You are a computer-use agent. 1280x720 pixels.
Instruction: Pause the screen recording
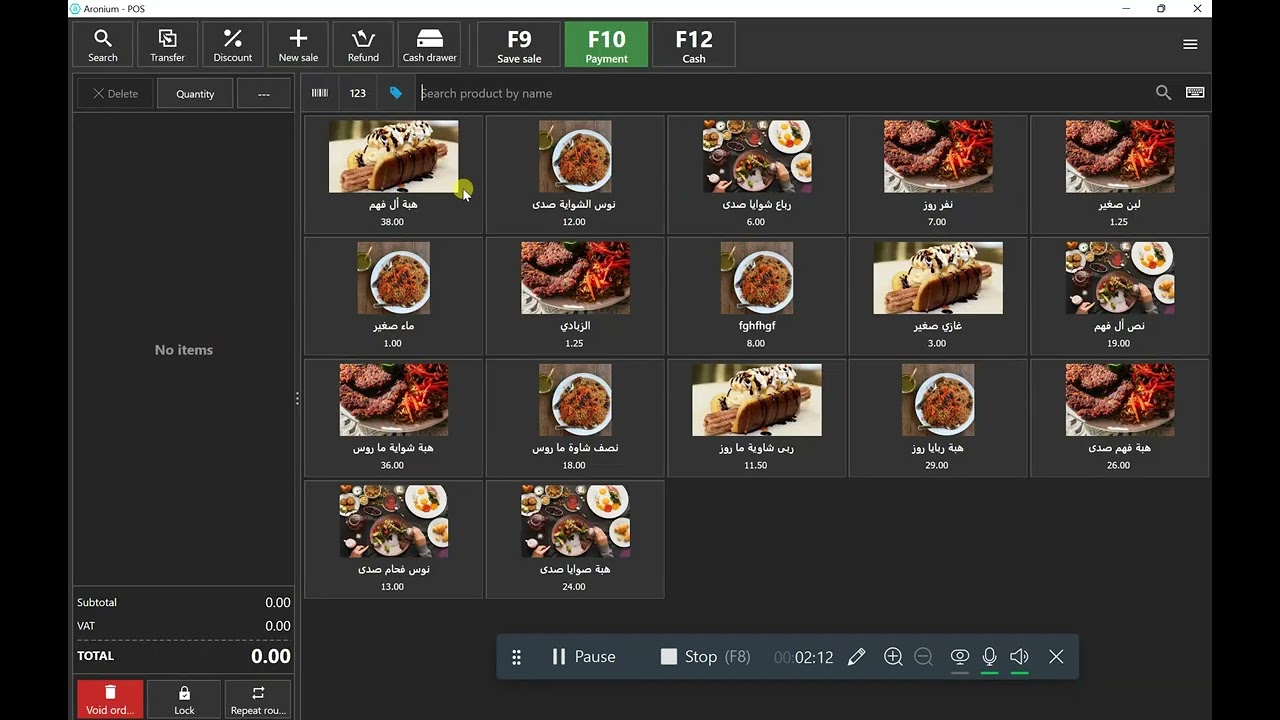click(583, 657)
